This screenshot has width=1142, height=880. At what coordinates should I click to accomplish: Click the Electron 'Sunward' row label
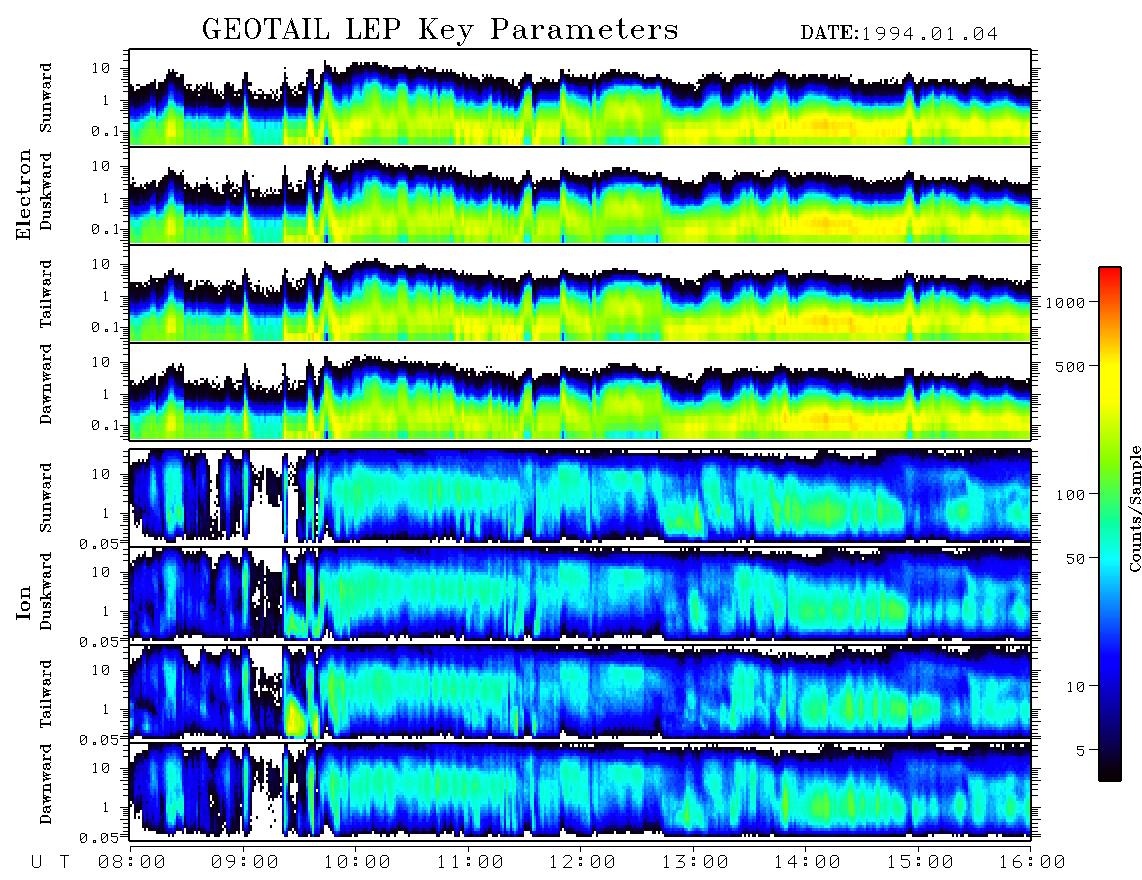pos(46,98)
